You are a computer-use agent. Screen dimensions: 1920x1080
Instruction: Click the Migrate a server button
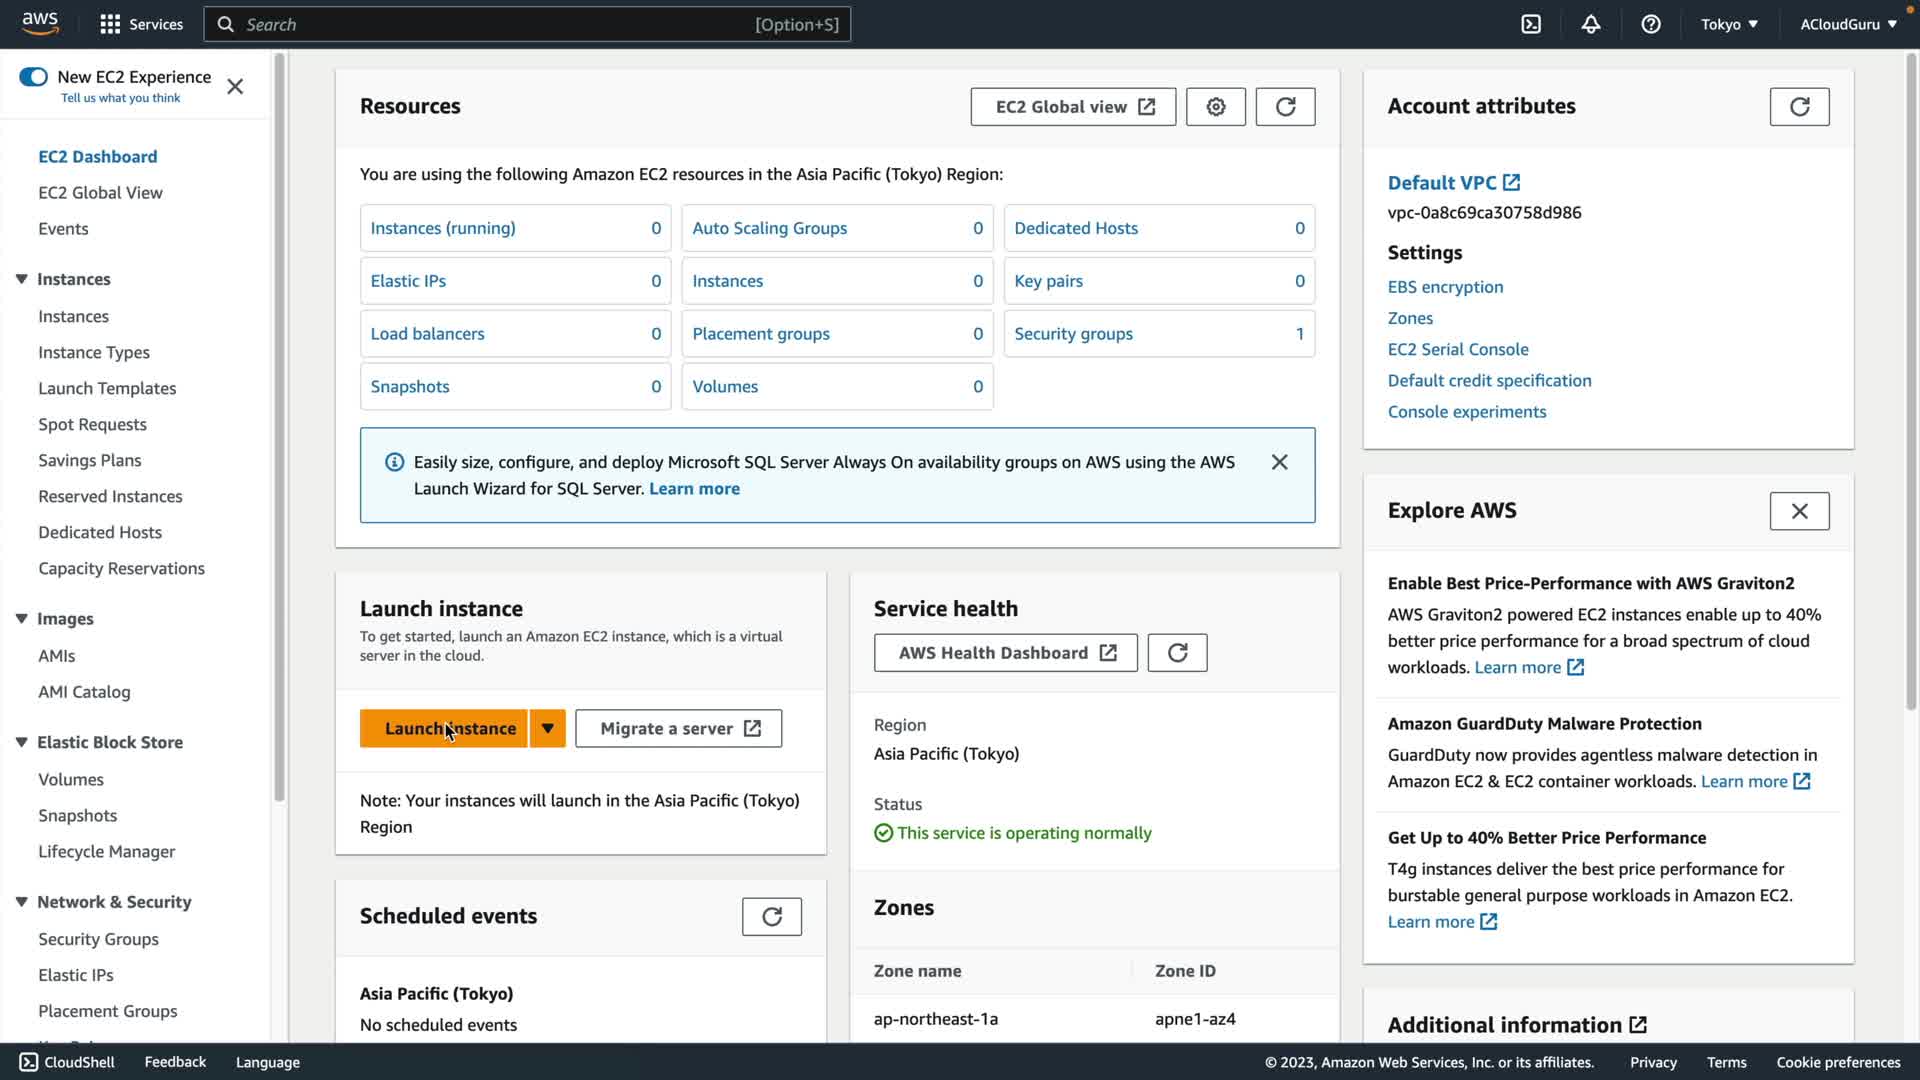(679, 729)
